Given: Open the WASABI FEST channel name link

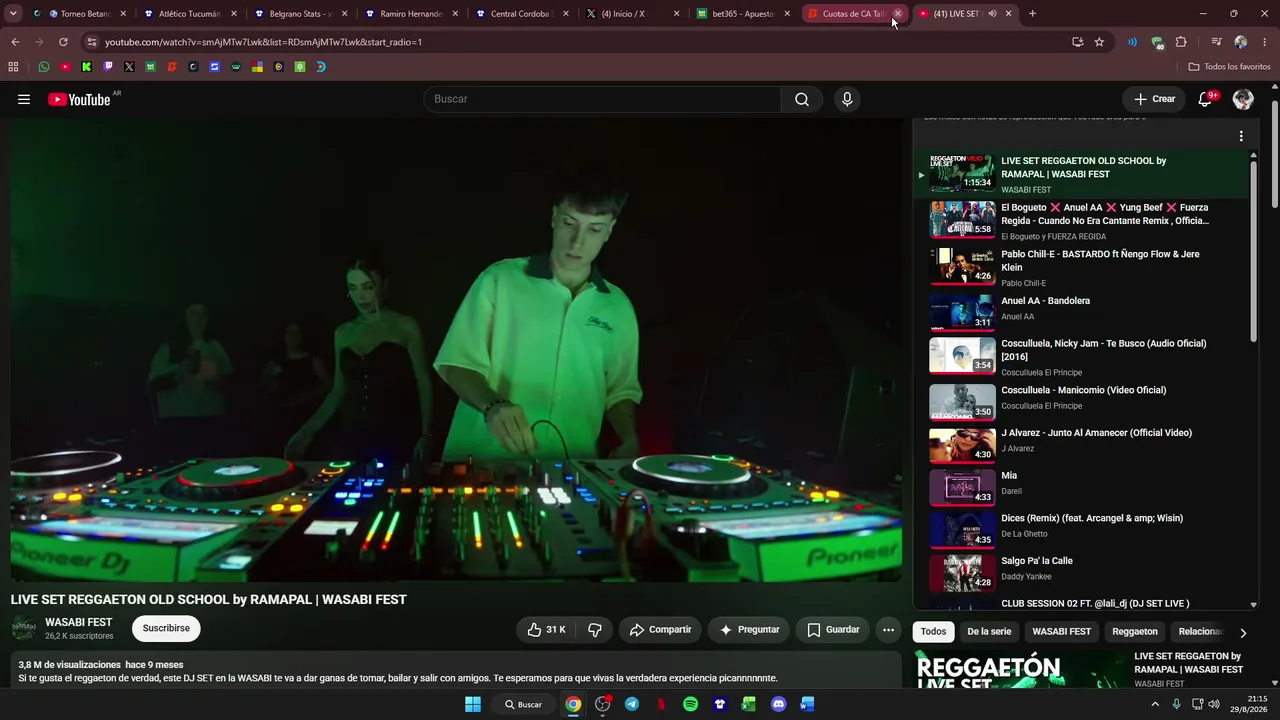Looking at the screenshot, I should pos(78,622).
